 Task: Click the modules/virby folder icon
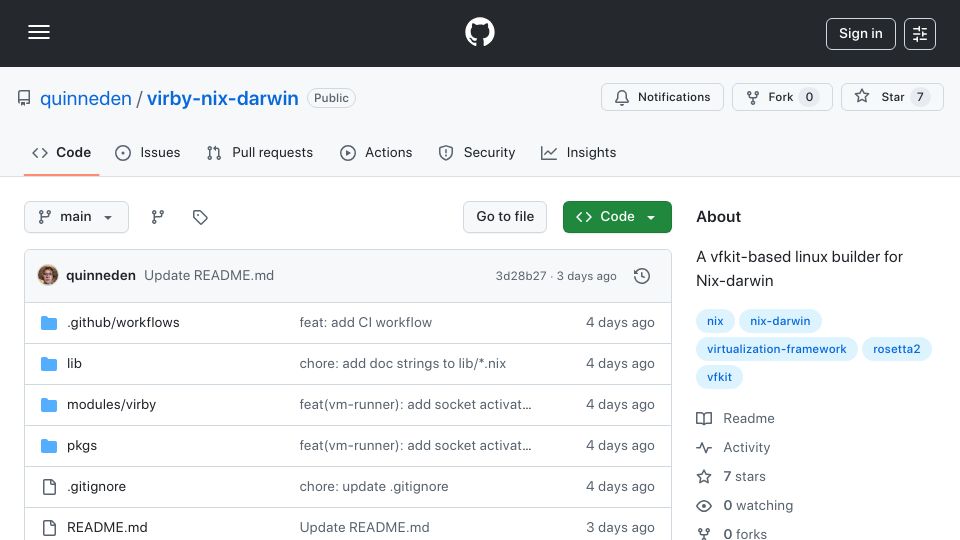pos(49,405)
